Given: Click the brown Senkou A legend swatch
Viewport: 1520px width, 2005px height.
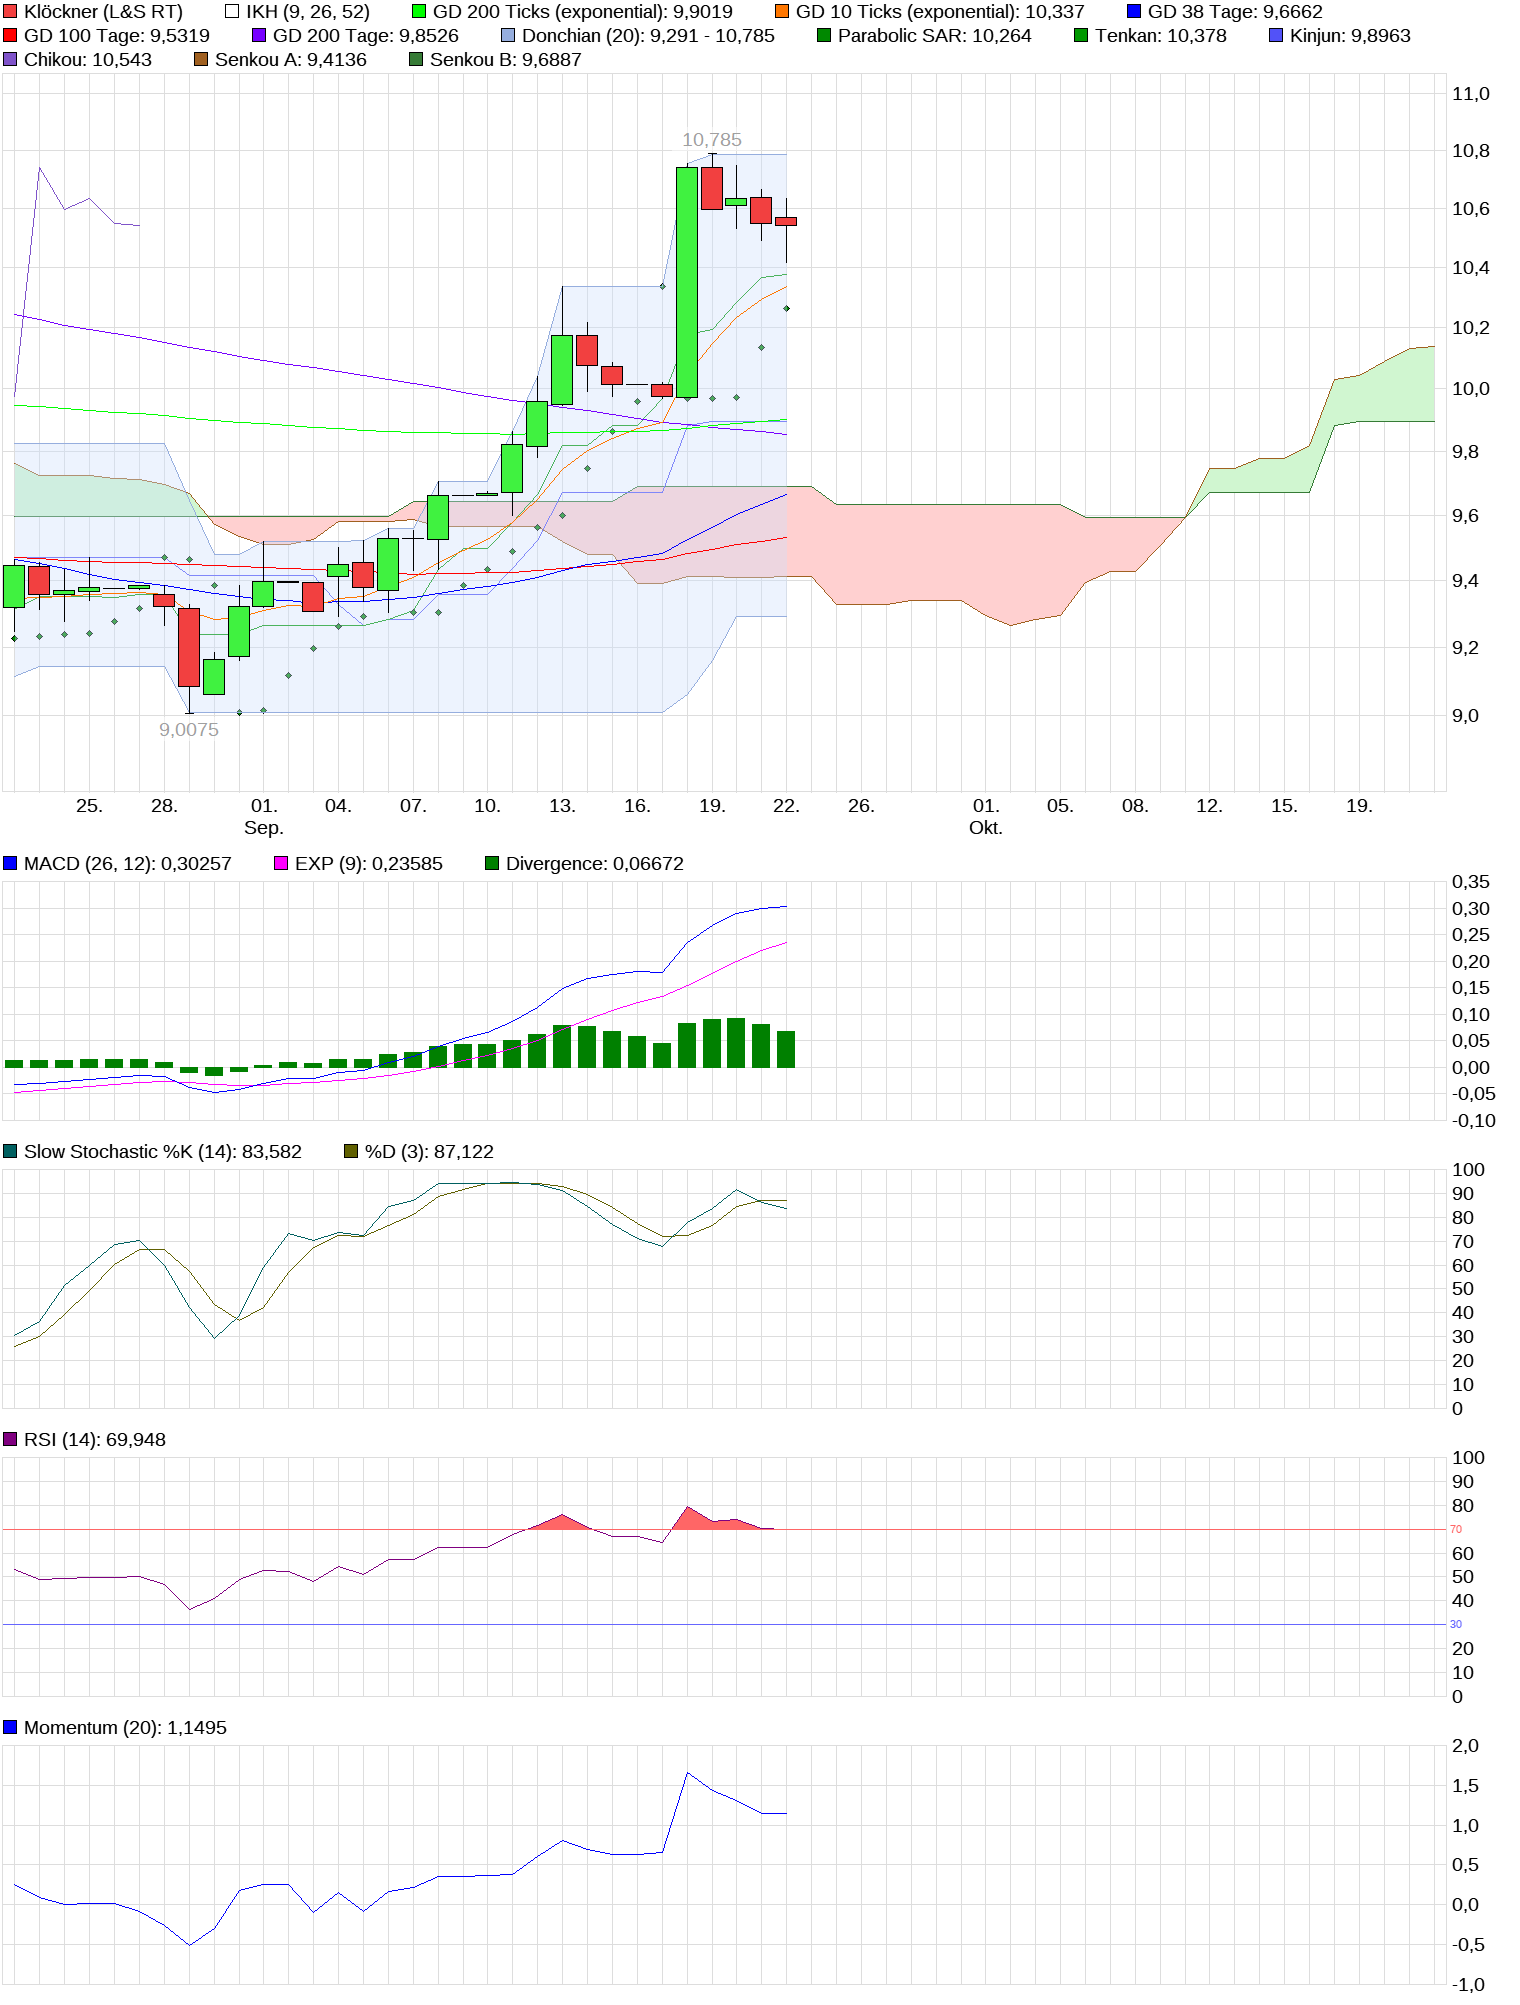Looking at the screenshot, I should pyautogui.click(x=201, y=60).
